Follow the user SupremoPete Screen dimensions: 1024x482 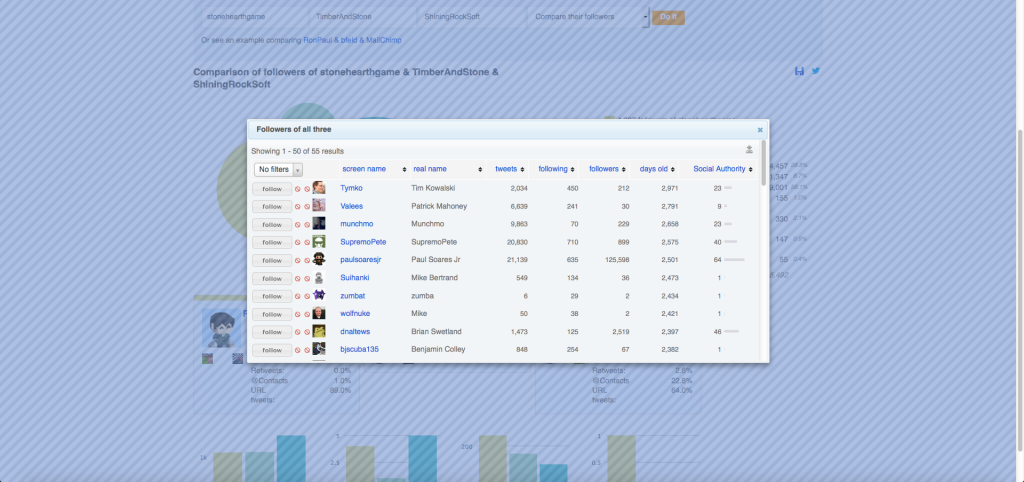pos(272,242)
